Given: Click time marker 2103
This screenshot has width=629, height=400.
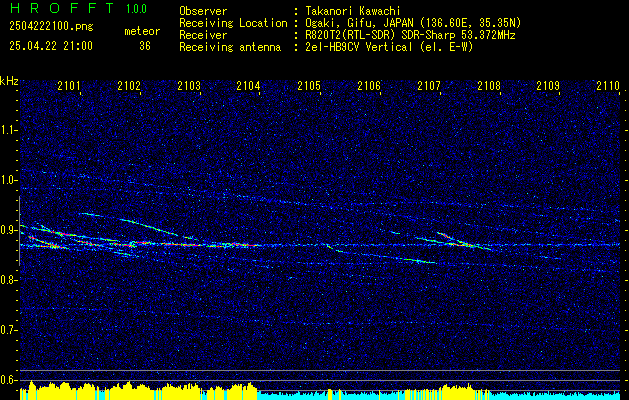Looking at the screenshot, I should click(x=189, y=85).
